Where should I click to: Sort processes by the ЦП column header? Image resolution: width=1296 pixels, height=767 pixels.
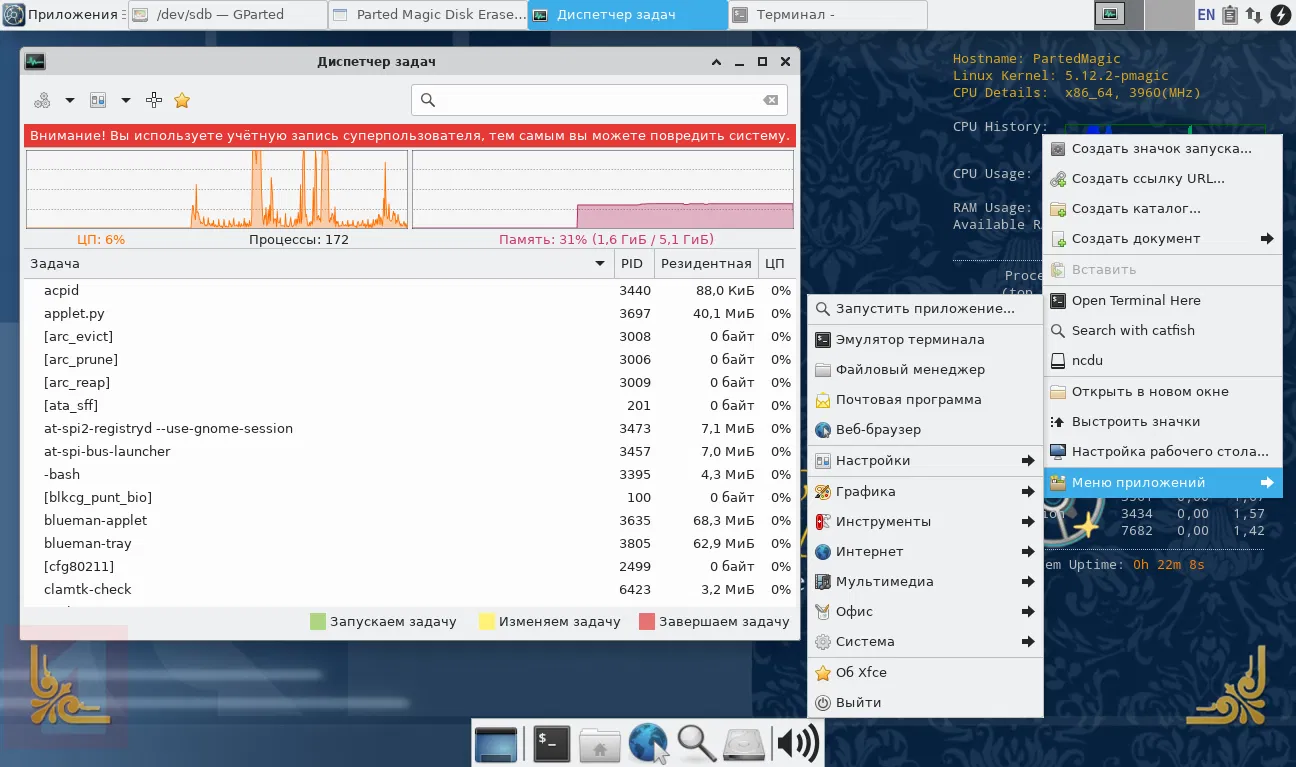pyautogui.click(x=776, y=264)
